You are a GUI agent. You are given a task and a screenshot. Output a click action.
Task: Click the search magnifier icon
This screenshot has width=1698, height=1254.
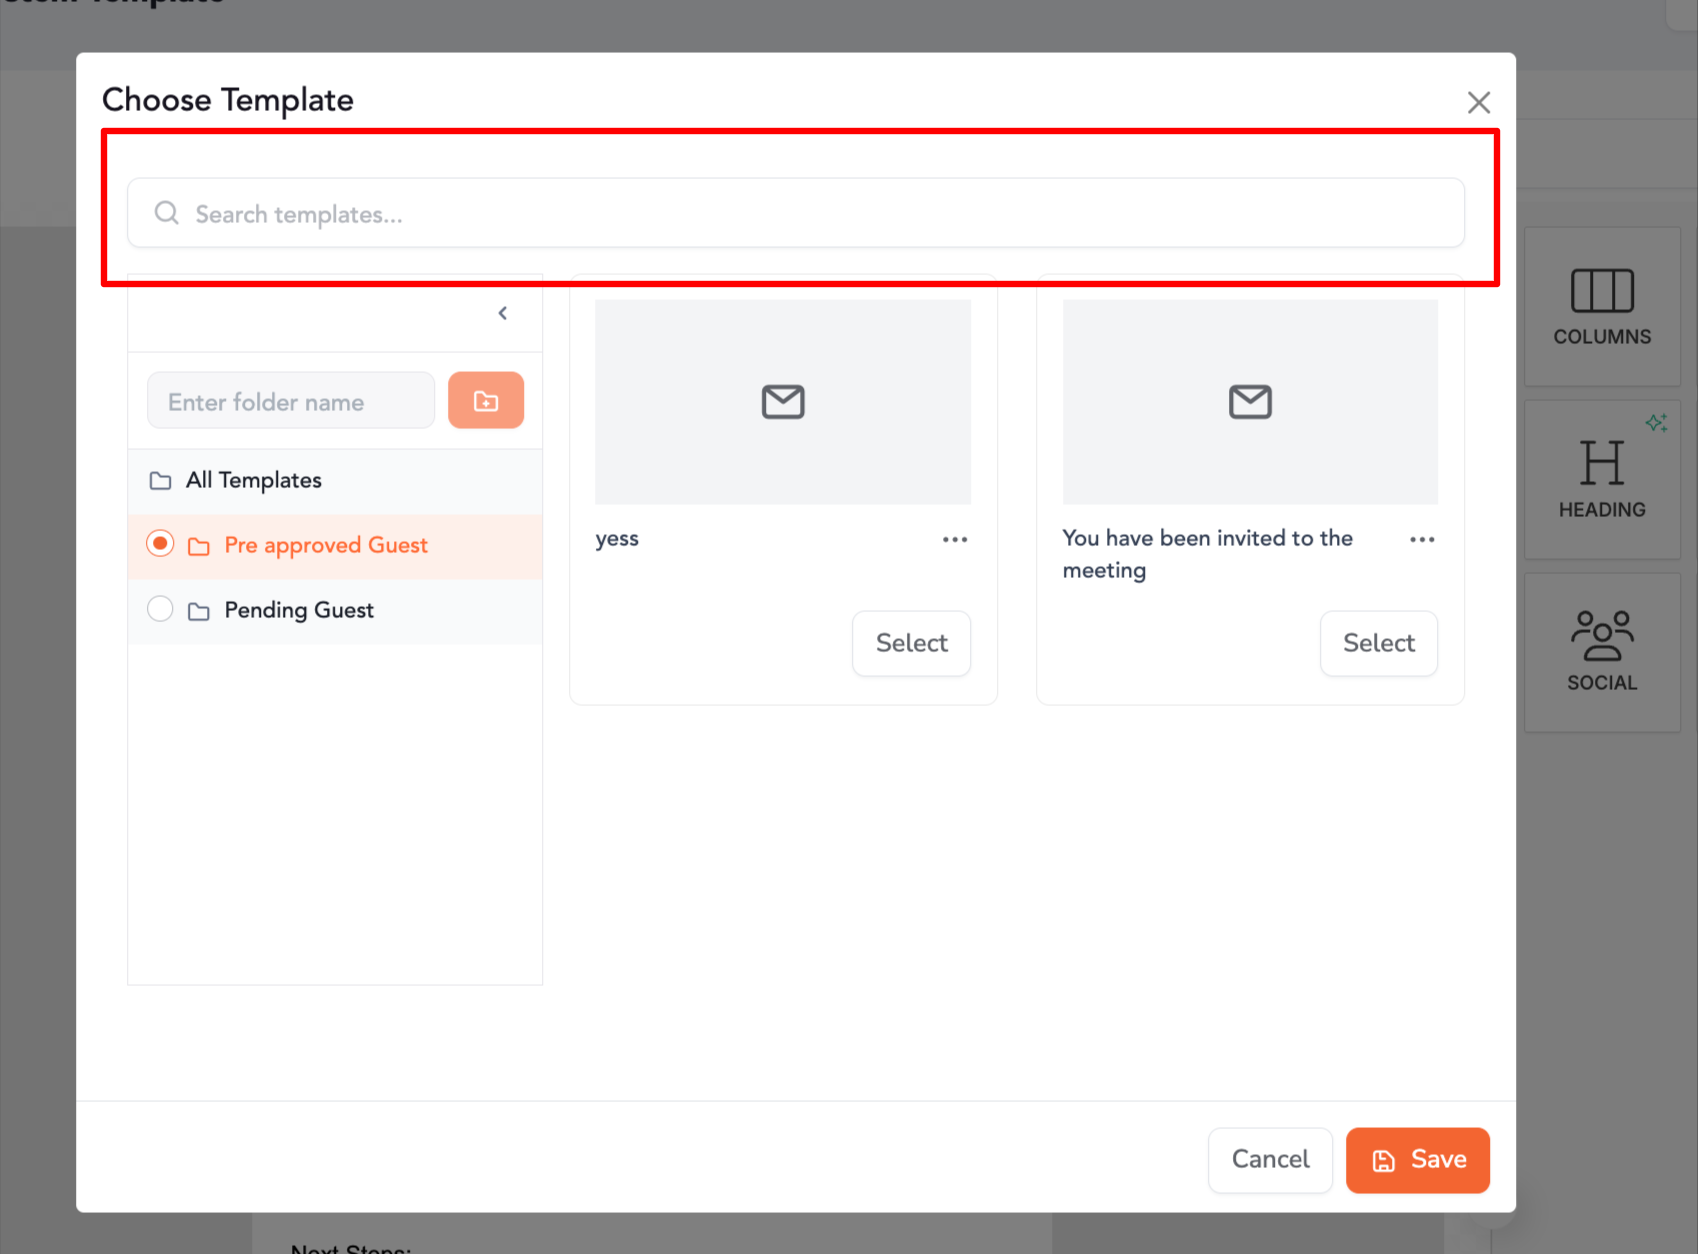(167, 213)
